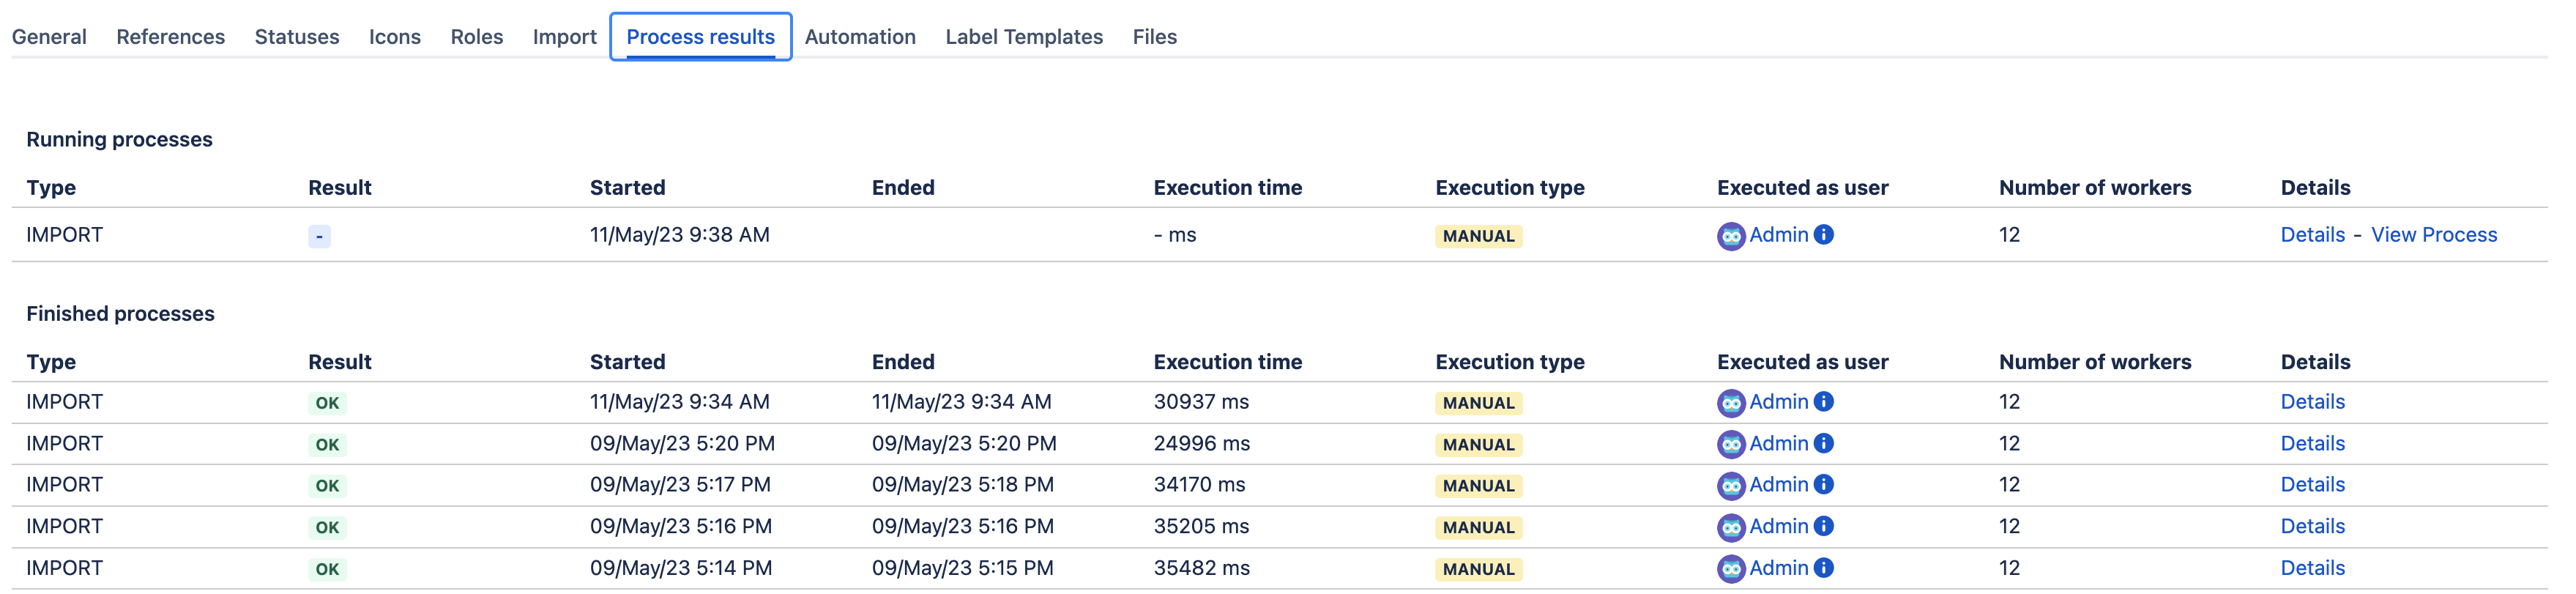
Task: Open Details for the 30937 ms import
Action: tap(2313, 402)
